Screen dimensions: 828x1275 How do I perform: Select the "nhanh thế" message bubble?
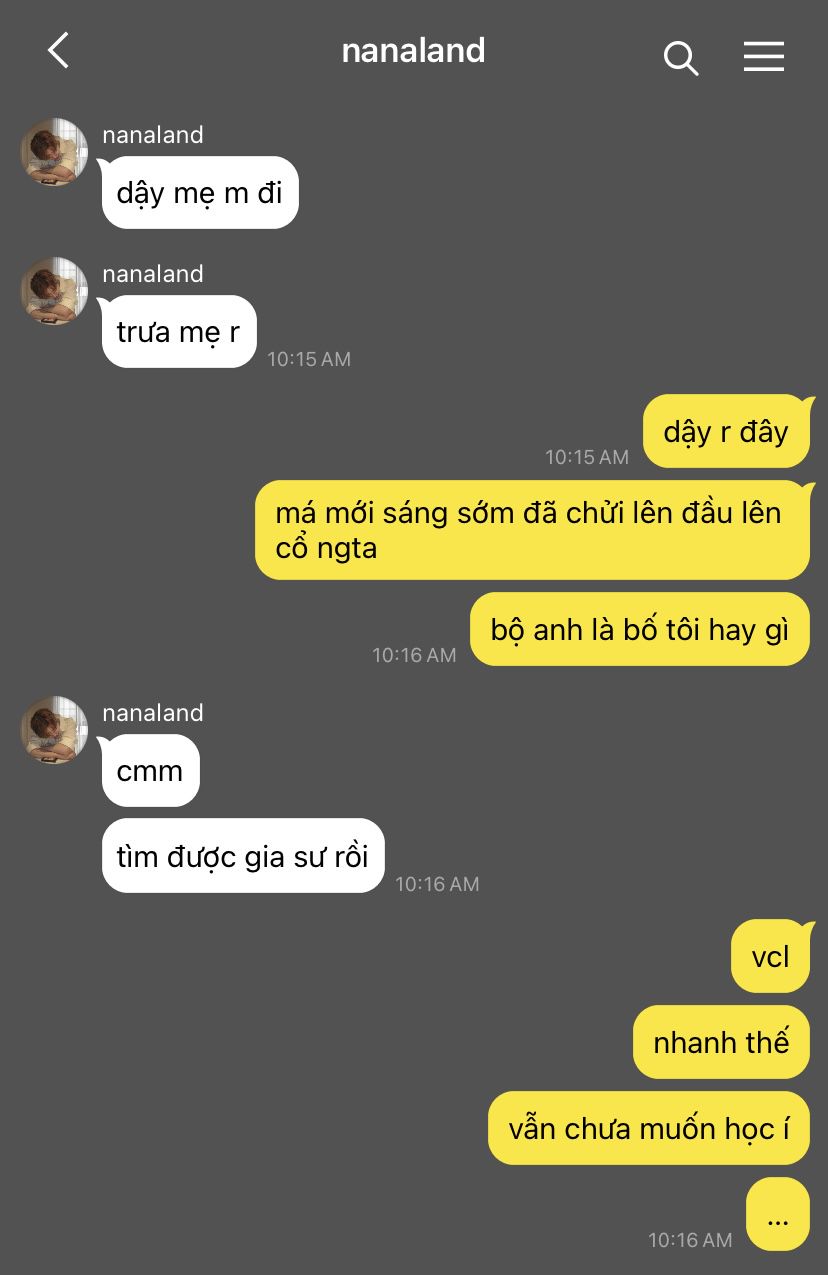[x=721, y=1042]
